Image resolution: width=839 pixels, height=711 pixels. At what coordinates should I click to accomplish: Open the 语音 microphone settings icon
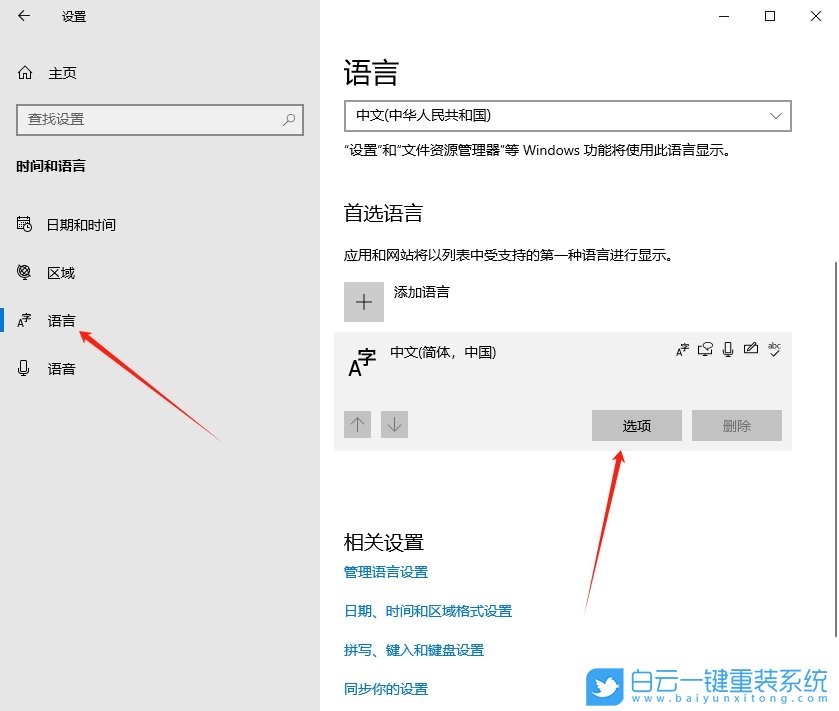(23, 368)
